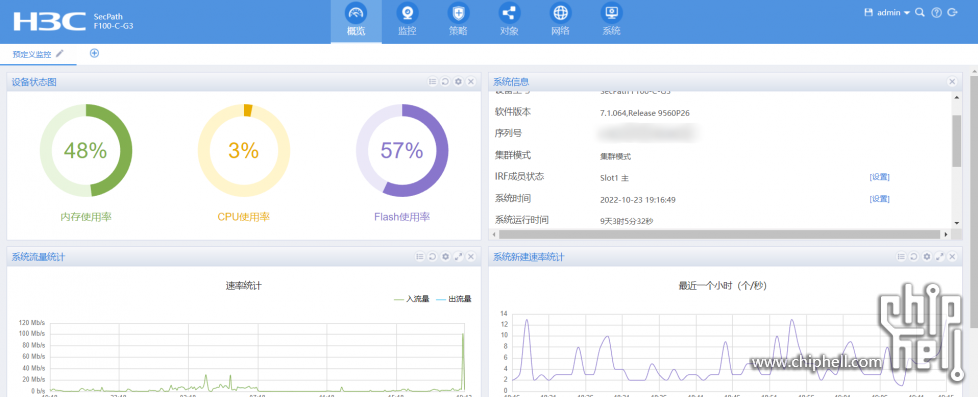This screenshot has height=397, width=978.
Task: Open list menu in 系统流量统计 panel
Action: pyautogui.click(x=419, y=257)
